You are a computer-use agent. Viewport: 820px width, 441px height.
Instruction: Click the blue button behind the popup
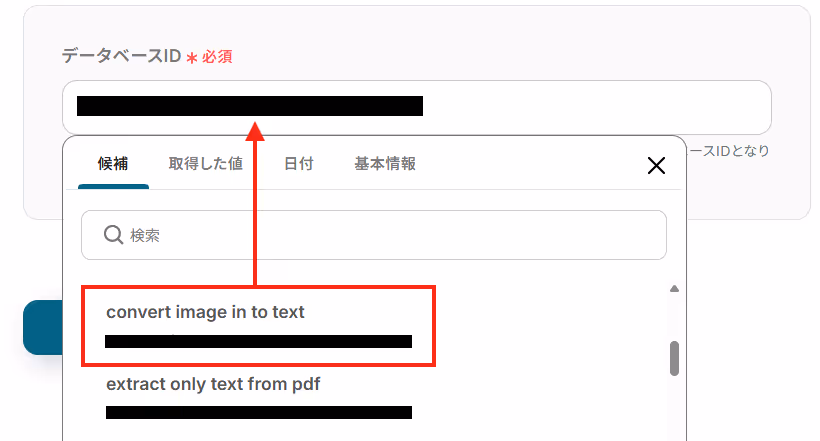[x=43, y=327]
